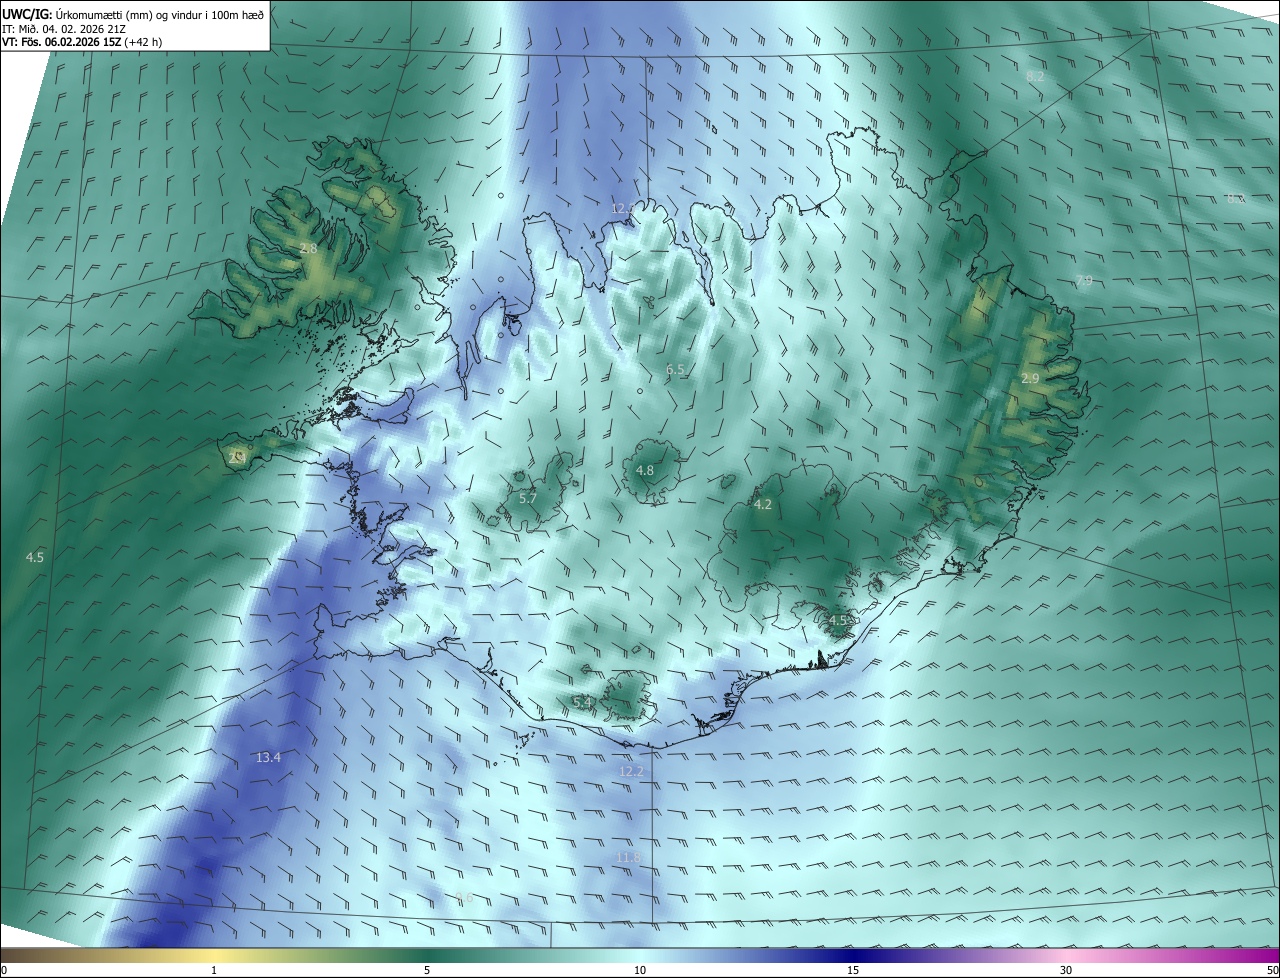Click the 15 tick label on the colour scale
Screen dimensions: 1280x978
[x=853, y=970]
